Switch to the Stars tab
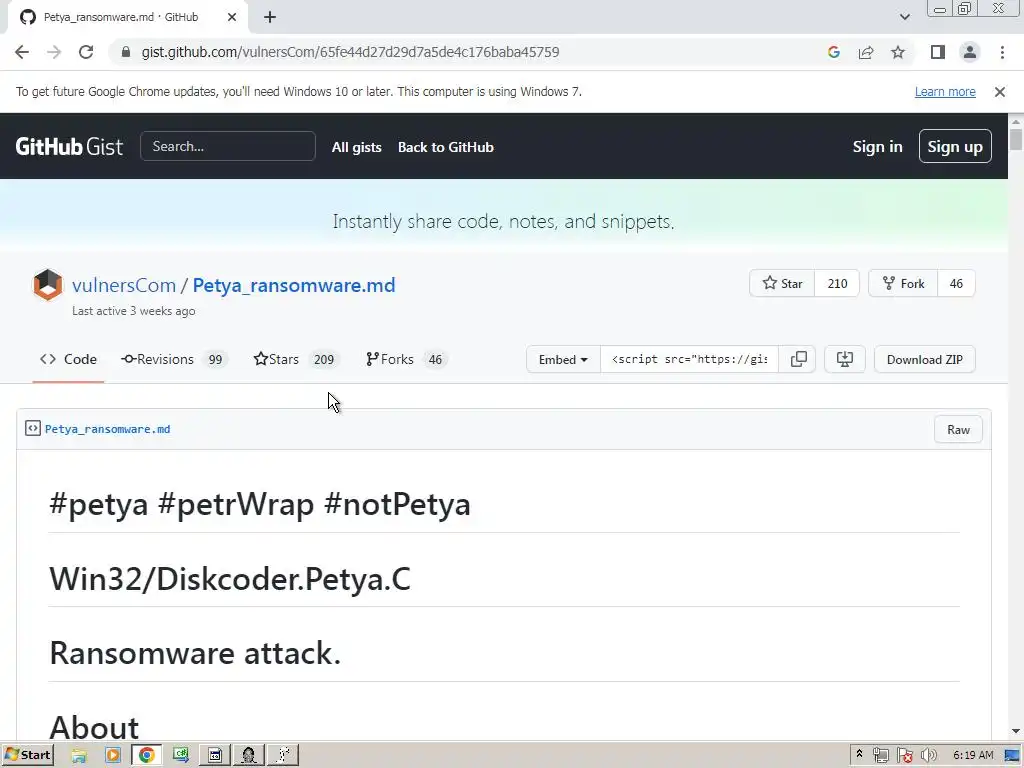 (296, 359)
